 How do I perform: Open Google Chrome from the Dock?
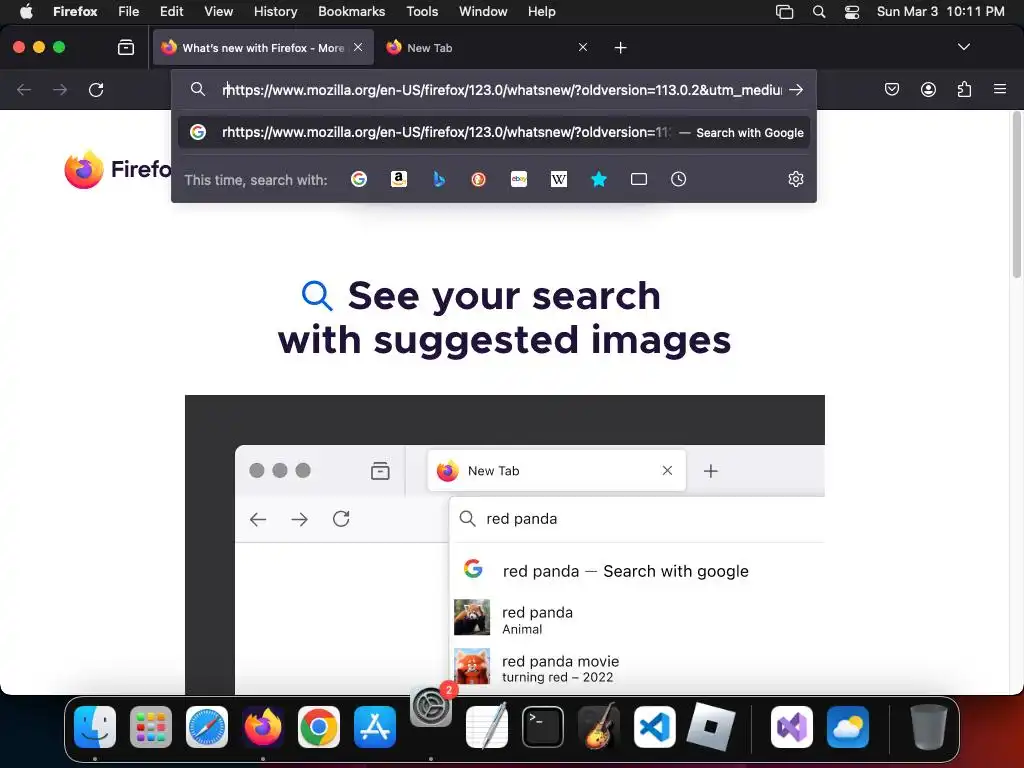click(319, 726)
